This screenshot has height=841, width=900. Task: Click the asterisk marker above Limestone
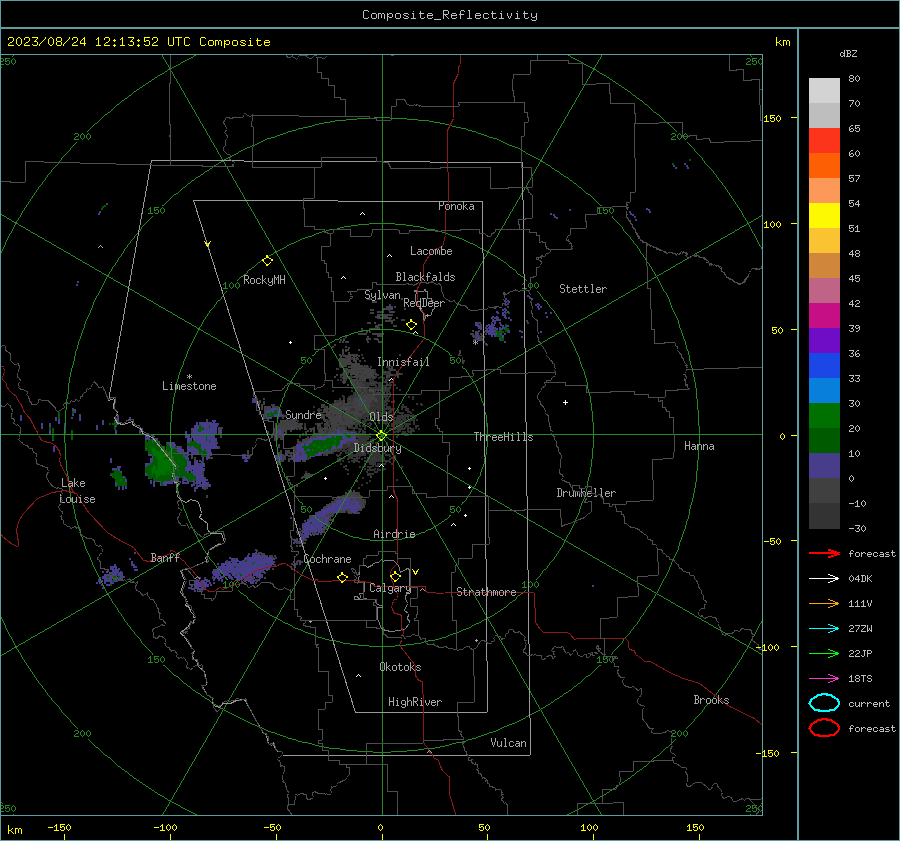189,377
